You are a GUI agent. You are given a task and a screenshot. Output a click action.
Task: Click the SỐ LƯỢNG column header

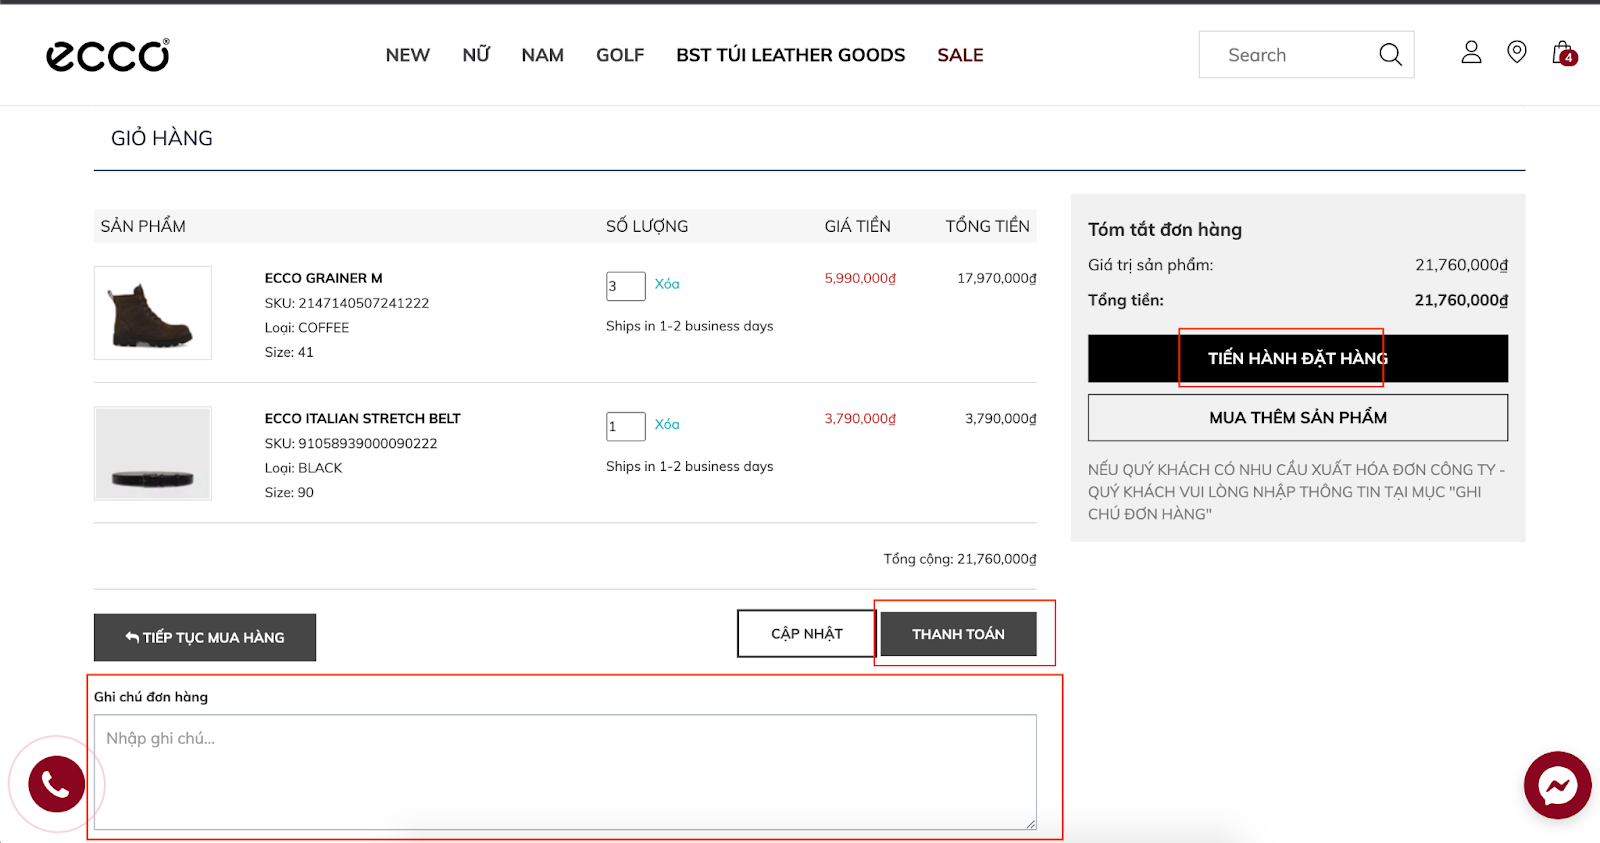(647, 226)
